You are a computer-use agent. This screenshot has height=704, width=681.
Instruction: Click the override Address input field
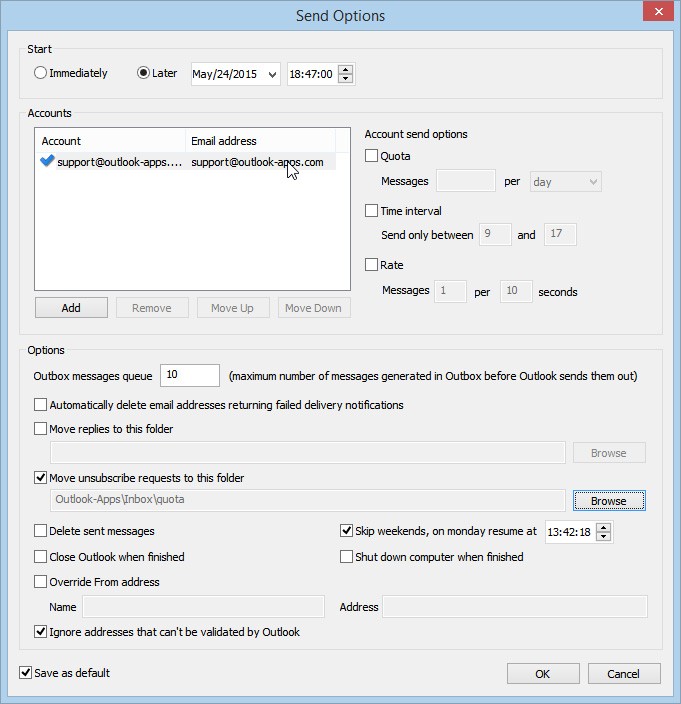click(x=515, y=607)
